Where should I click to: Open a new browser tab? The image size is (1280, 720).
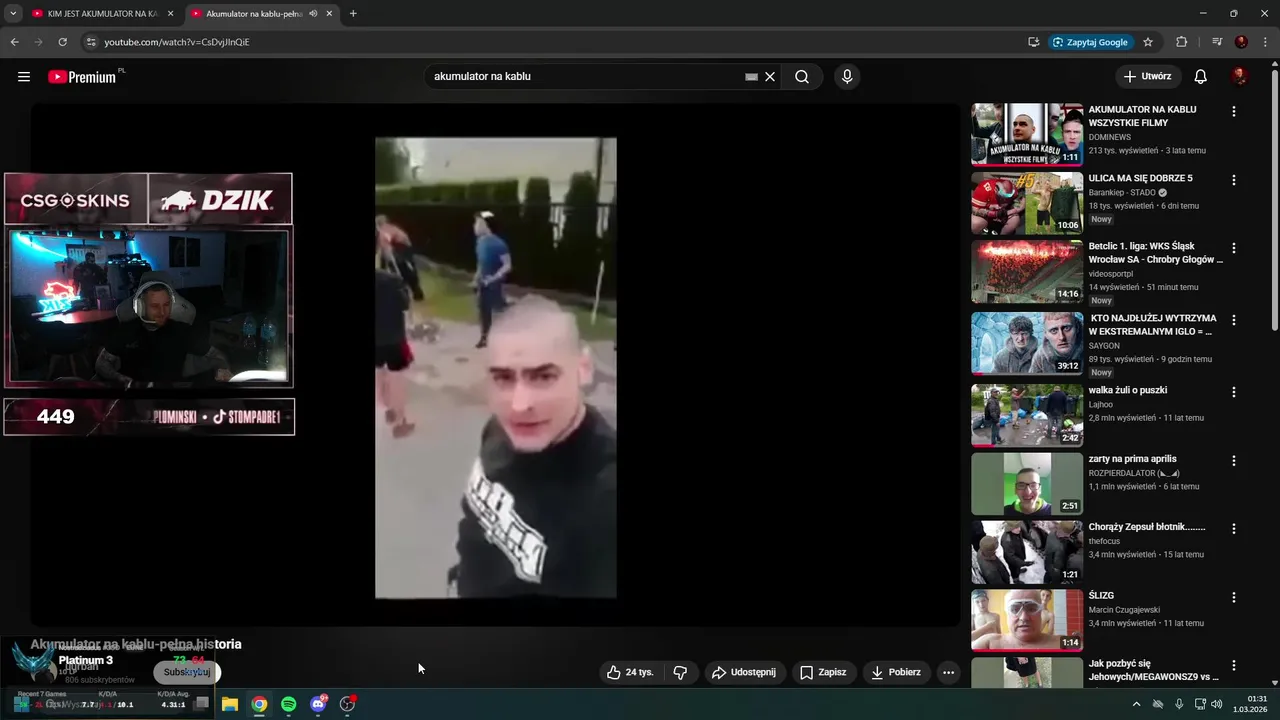(x=353, y=14)
